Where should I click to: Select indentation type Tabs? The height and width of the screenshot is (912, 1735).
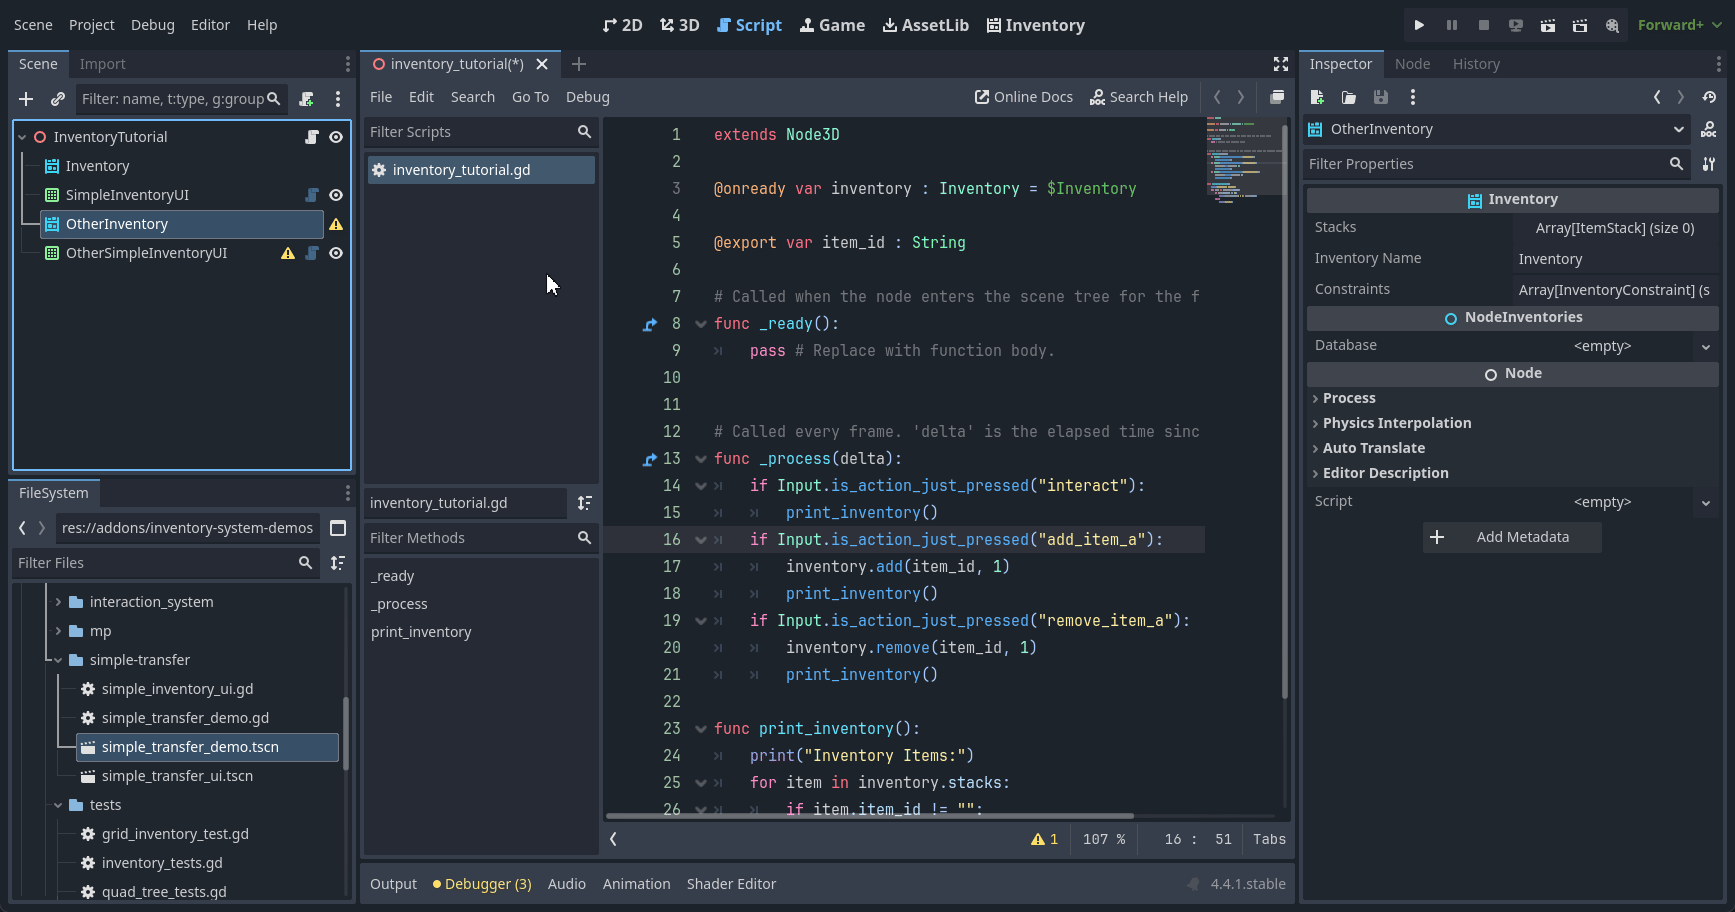pos(1269,839)
